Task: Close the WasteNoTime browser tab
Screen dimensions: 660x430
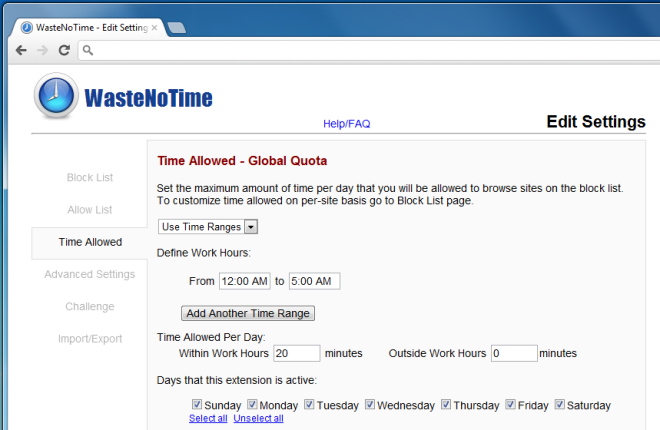Action: click(x=154, y=28)
